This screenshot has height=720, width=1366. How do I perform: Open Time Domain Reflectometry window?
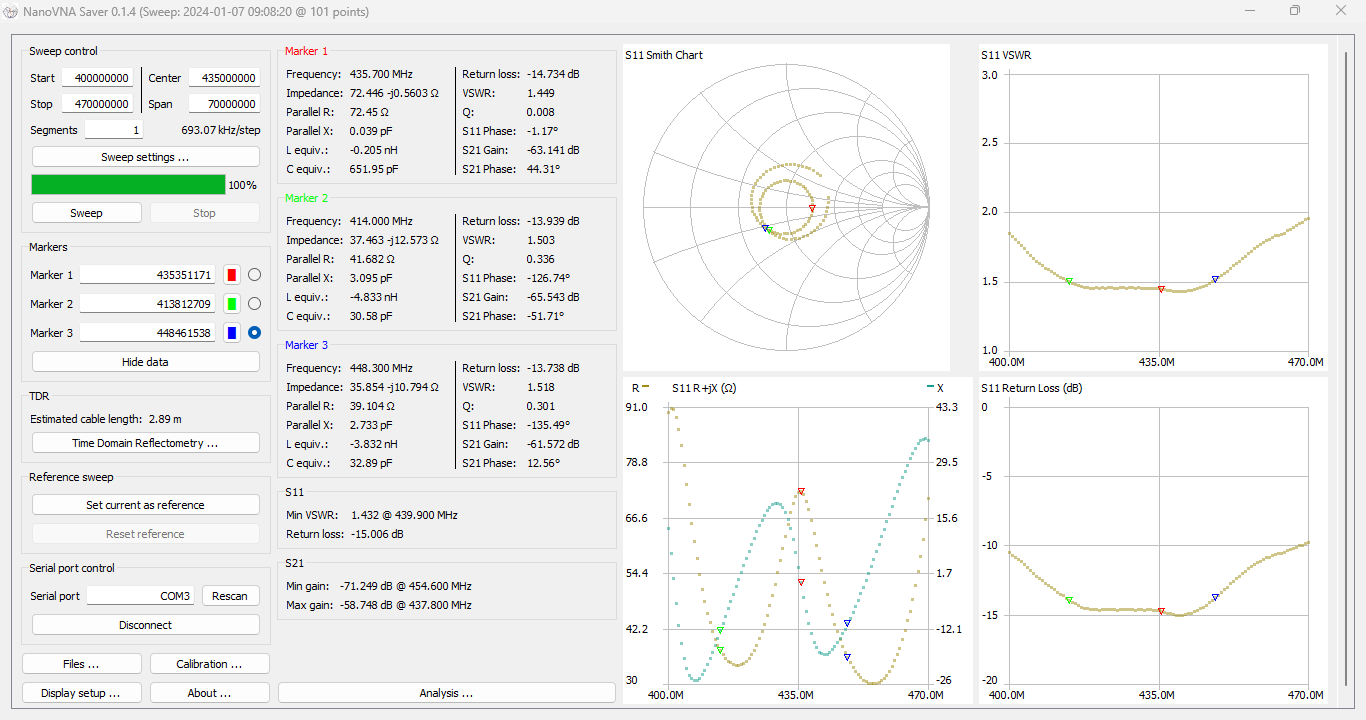[x=145, y=443]
